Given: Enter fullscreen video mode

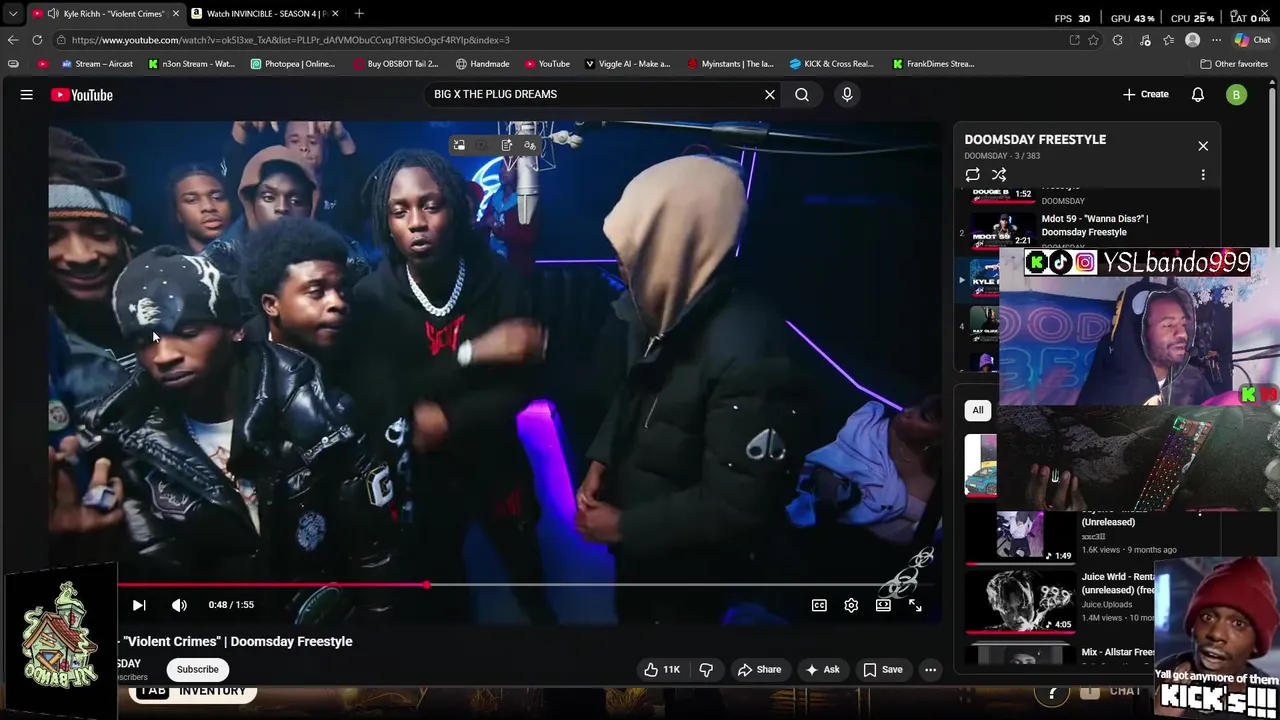Looking at the screenshot, I should [915, 605].
